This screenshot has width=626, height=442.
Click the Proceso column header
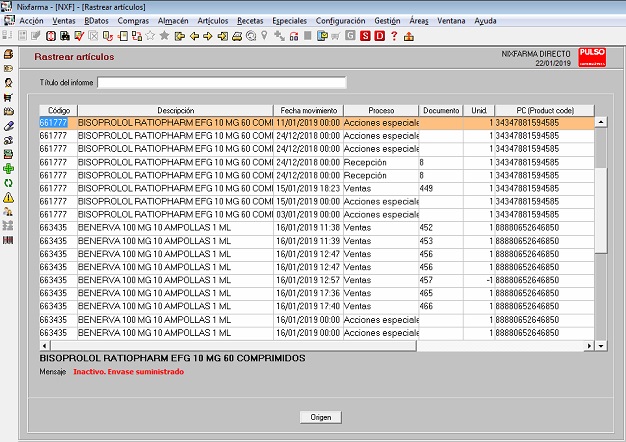tap(381, 111)
